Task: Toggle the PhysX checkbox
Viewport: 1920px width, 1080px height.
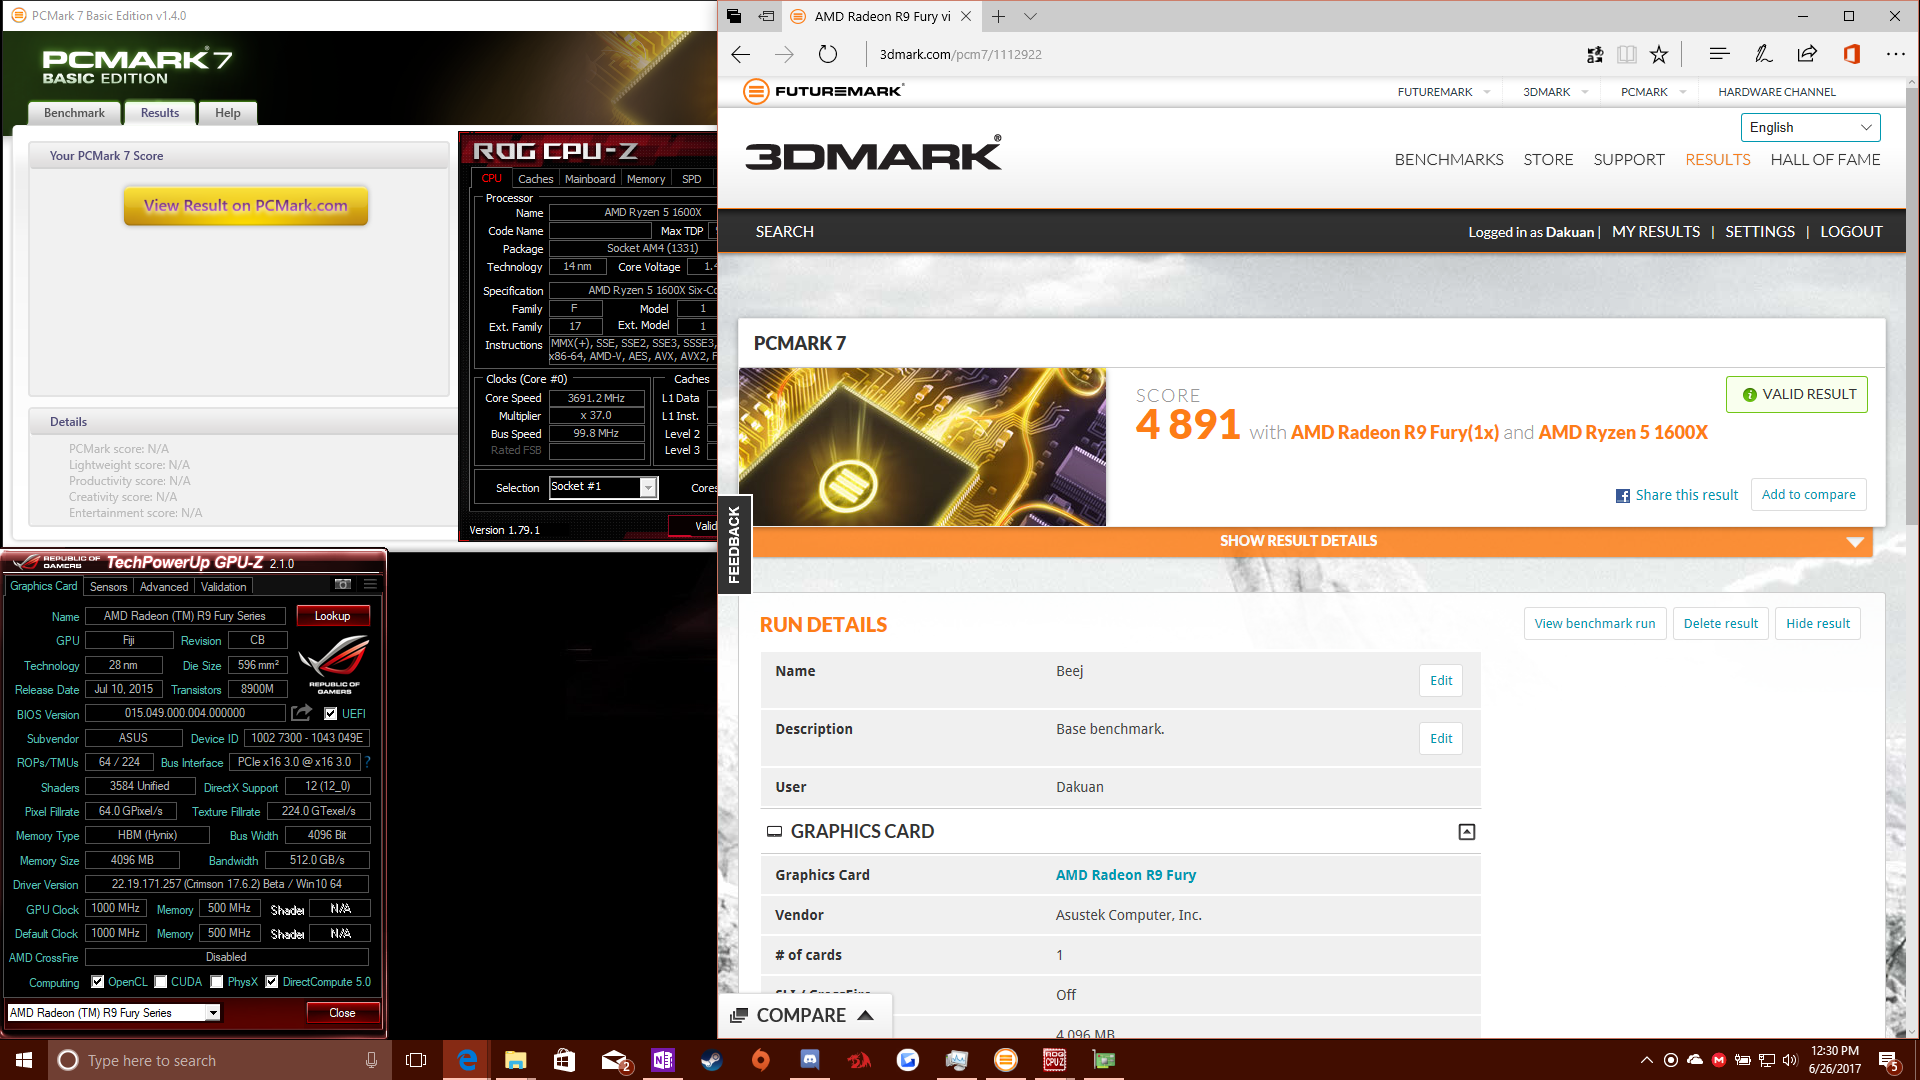Action: (x=216, y=982)
